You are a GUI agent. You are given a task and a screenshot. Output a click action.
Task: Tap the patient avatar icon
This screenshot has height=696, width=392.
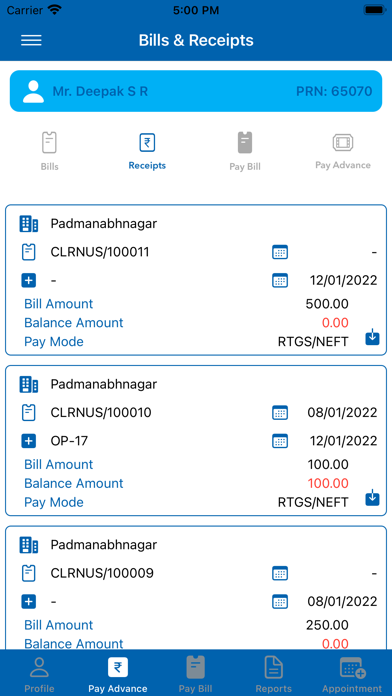pyautogui.click(x=33, y=91)
